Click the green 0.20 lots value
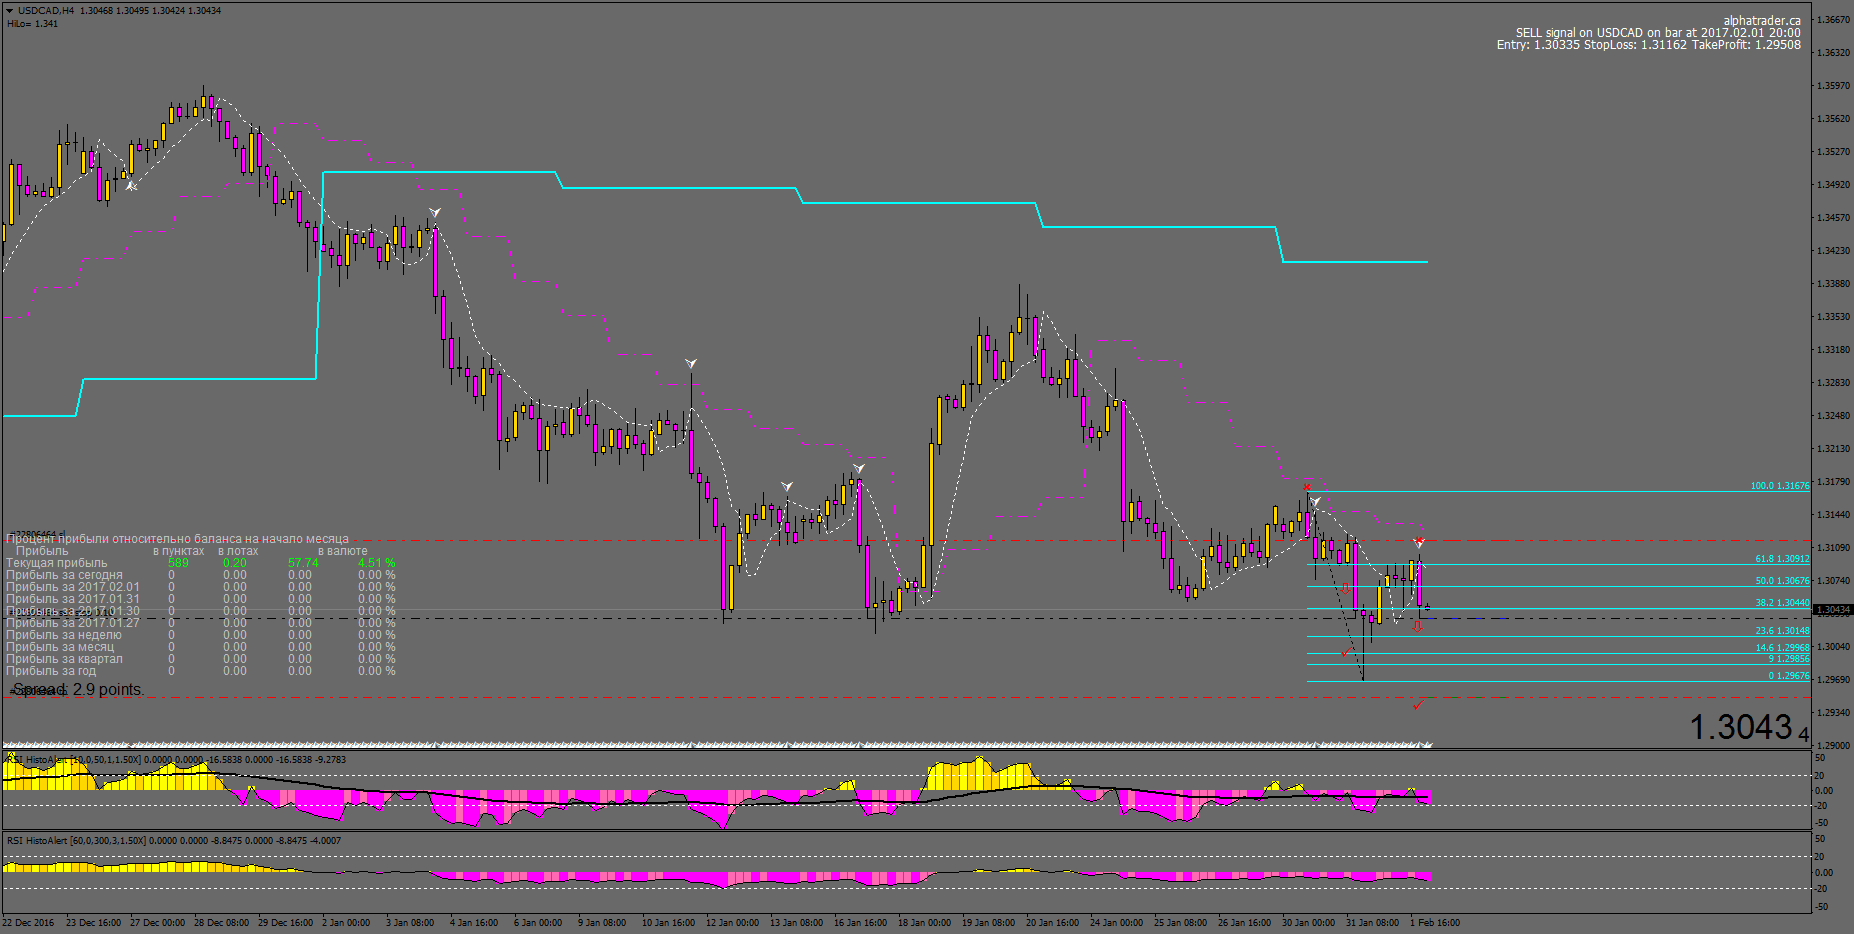This screenshot has width=1854, height=934. click(x=235, y=563)
